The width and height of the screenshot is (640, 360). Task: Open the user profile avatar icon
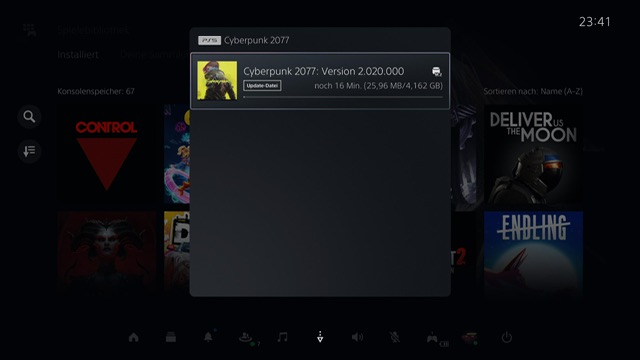point(469,338)
